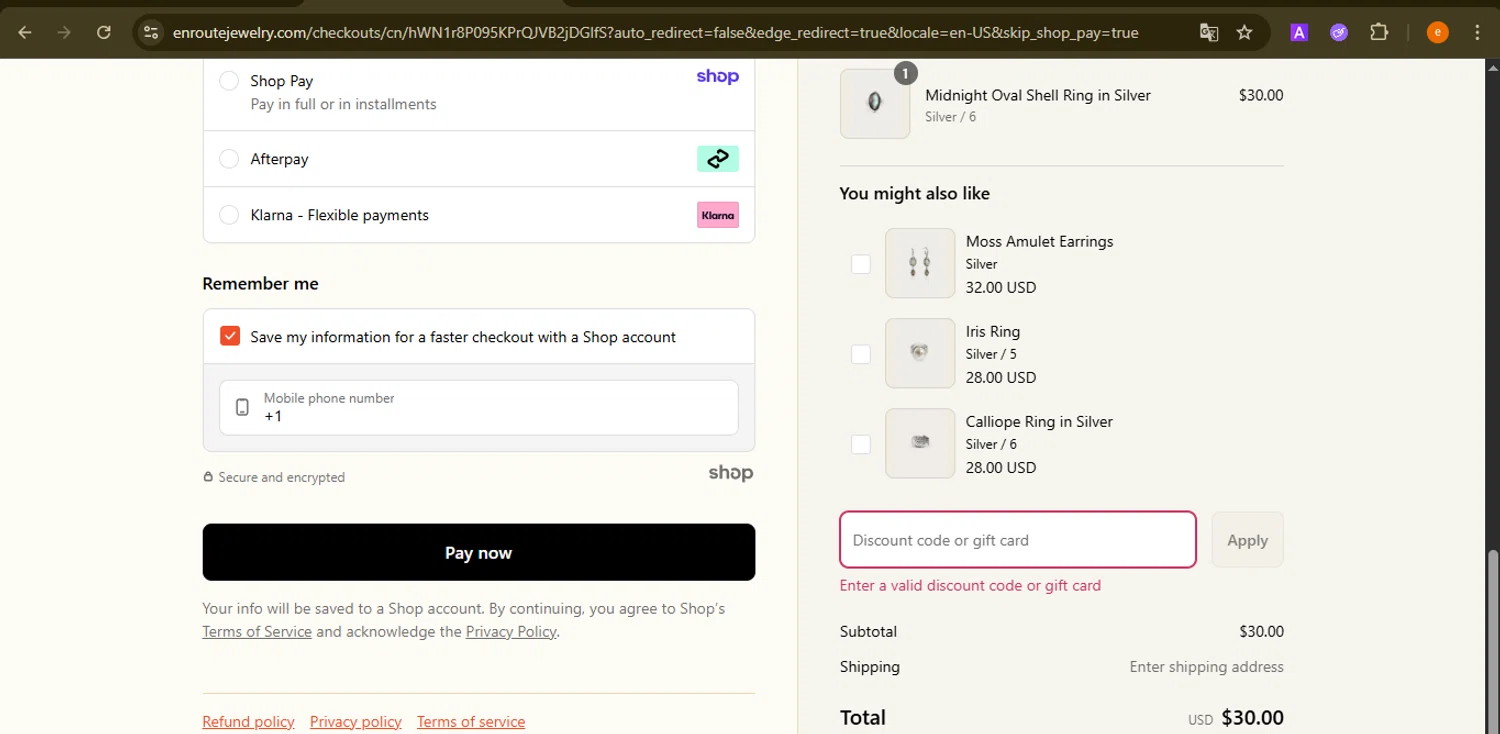This screenshot has width=1500, height=734.
Task: Open the Privacy policy footer link
Action: (356, 721)
